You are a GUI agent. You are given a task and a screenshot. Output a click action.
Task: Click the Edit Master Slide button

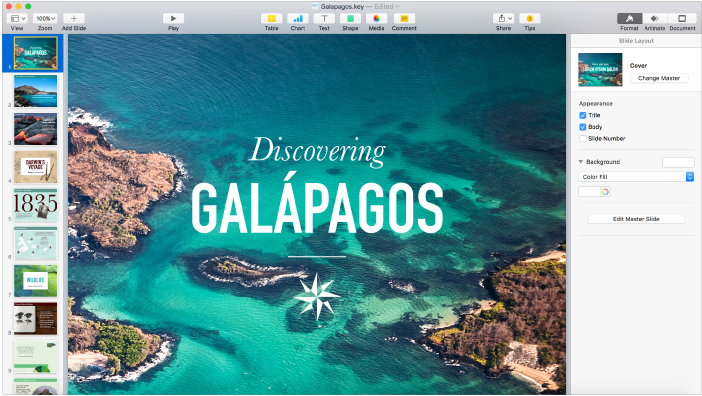click(x=636, y=219)
